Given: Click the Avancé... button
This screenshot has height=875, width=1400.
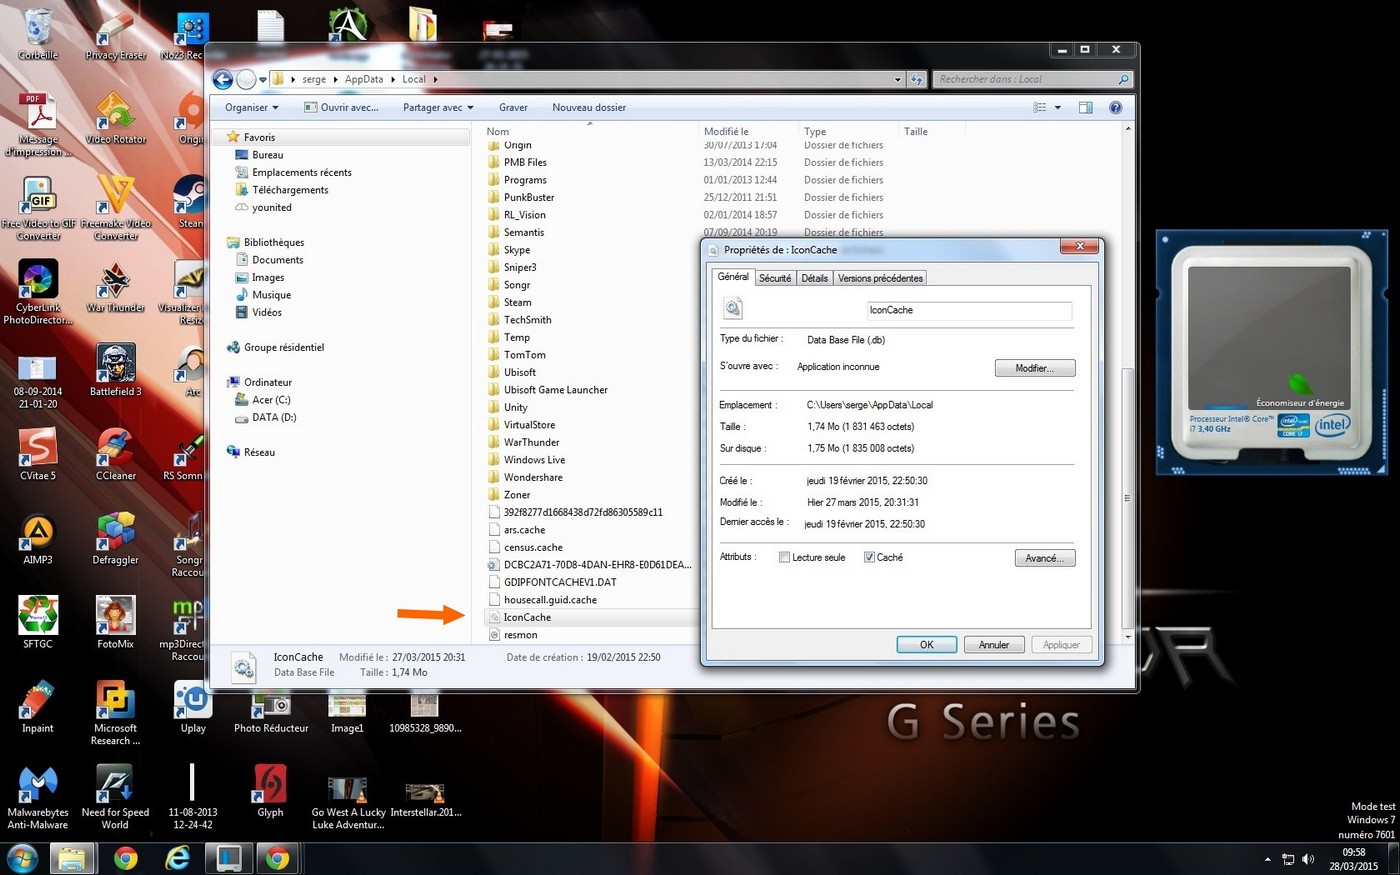Looking at the screenshot, I should coord(1045,558).
